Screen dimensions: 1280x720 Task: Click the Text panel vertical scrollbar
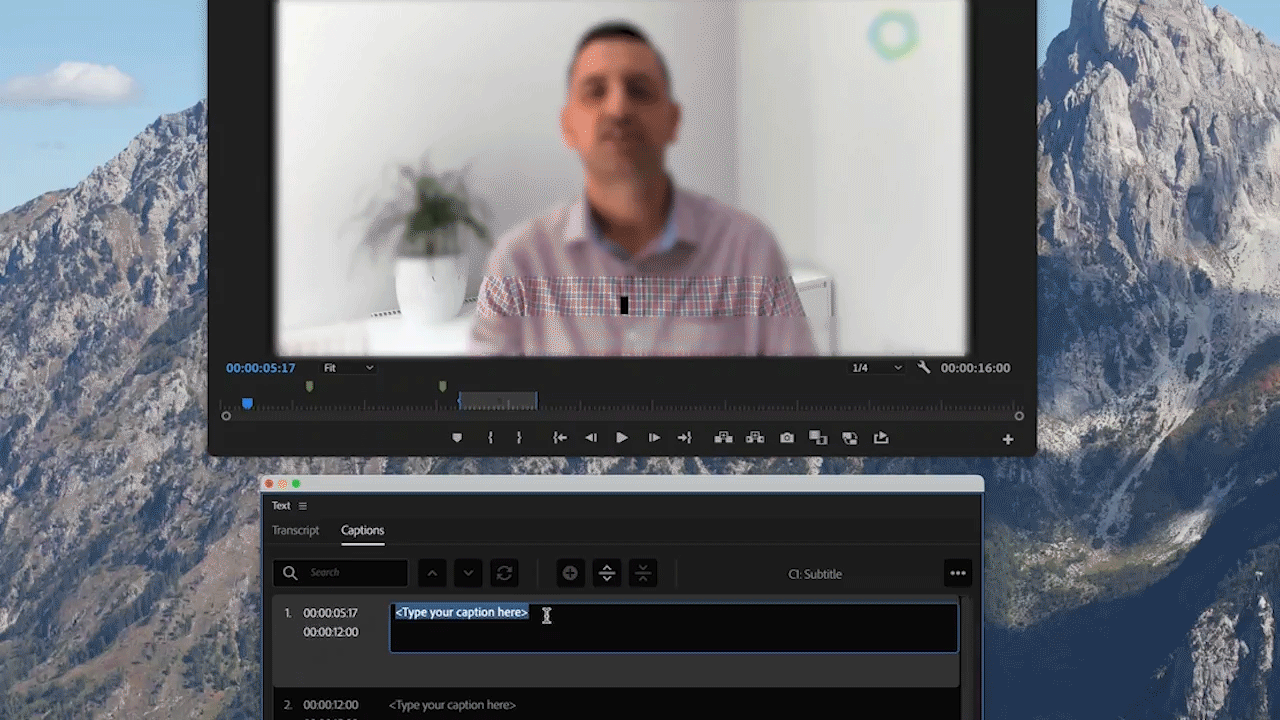964,658
